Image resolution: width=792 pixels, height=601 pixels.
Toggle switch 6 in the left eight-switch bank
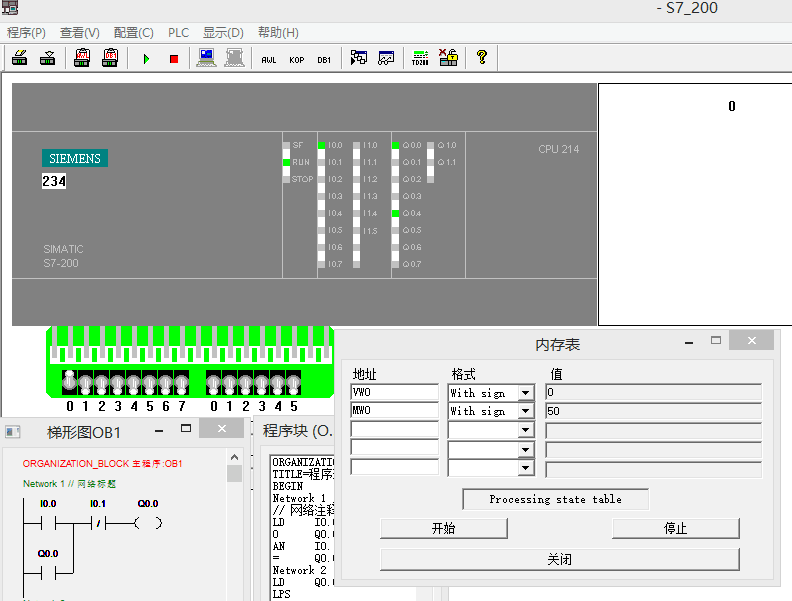[166, 384]
